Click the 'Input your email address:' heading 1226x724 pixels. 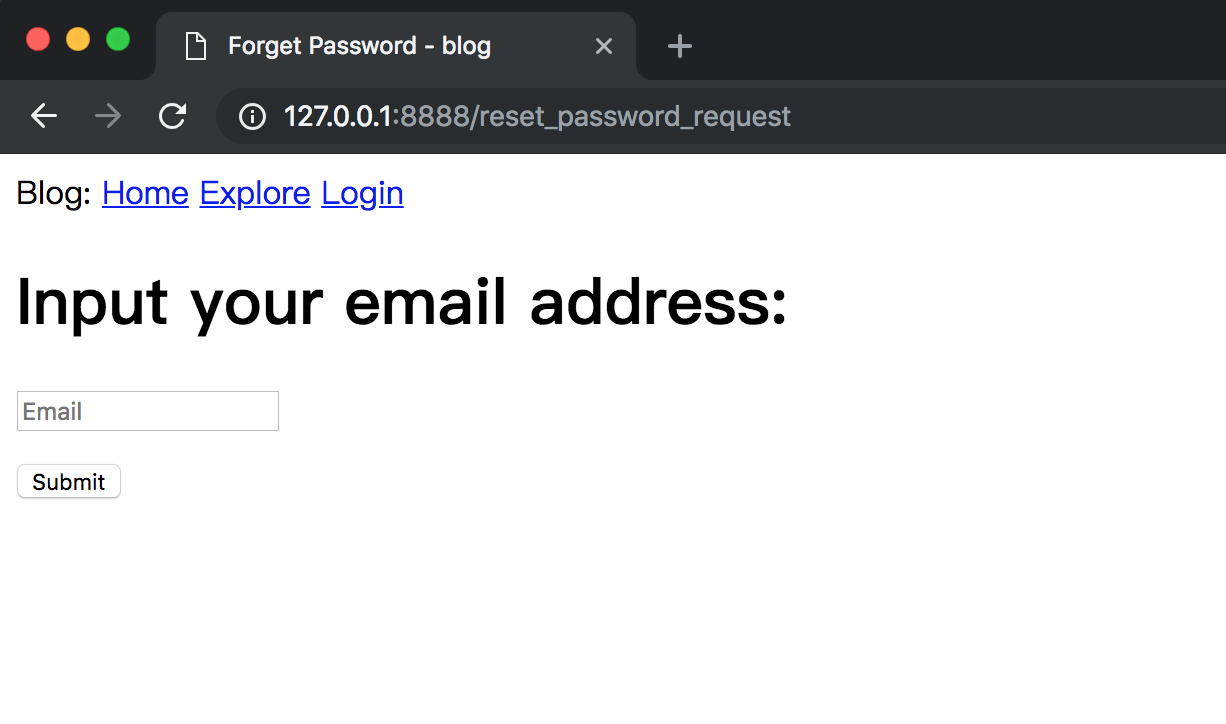click(402, 301)
